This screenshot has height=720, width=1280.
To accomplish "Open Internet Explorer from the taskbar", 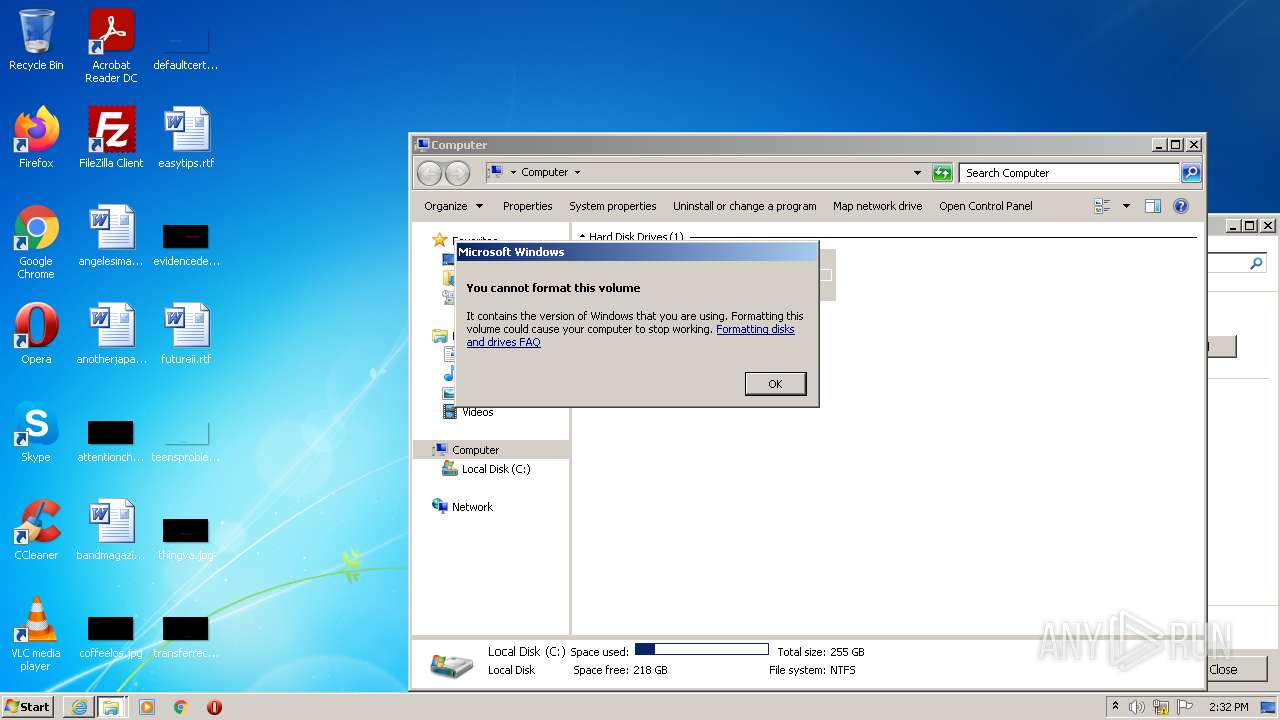I will (79, 707).
